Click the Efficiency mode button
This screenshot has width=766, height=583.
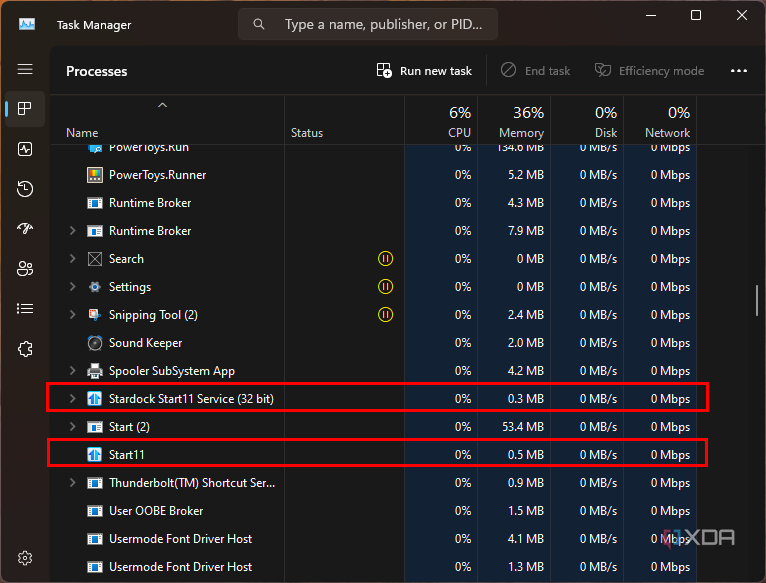649,71
